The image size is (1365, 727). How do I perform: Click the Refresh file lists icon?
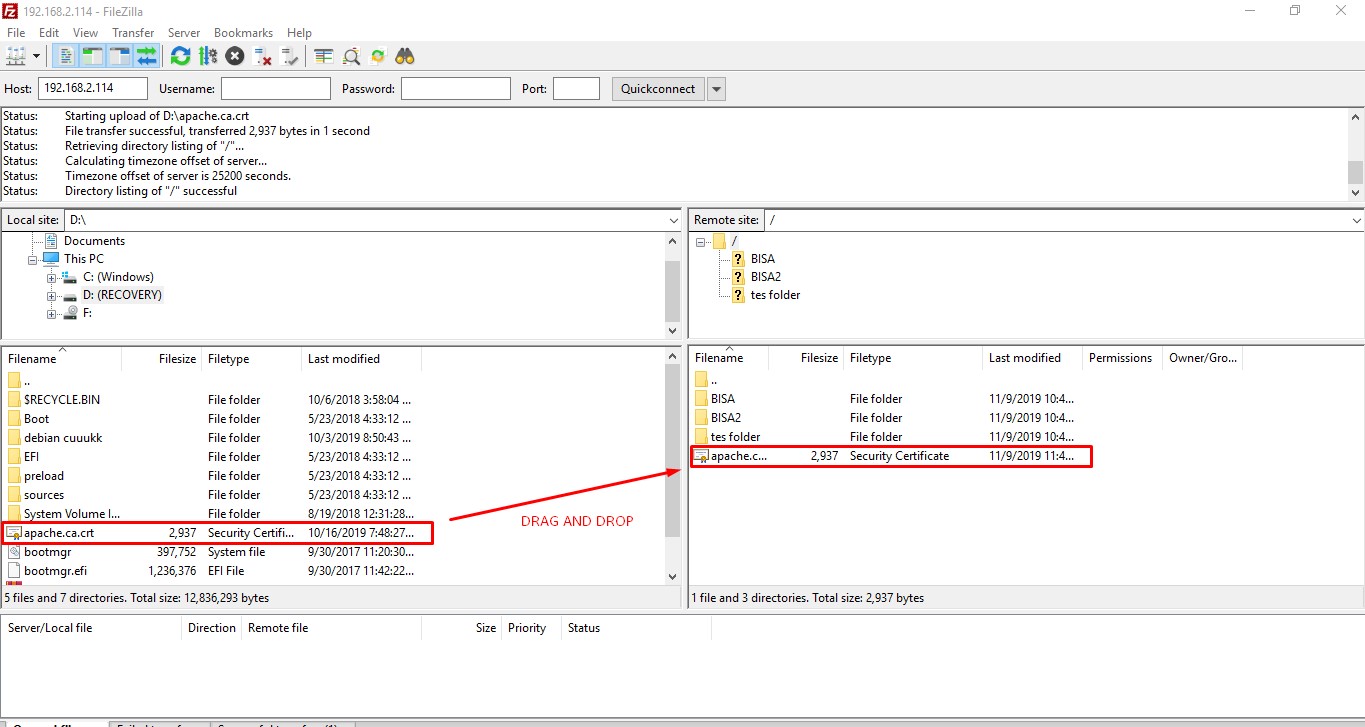[180, 55]
